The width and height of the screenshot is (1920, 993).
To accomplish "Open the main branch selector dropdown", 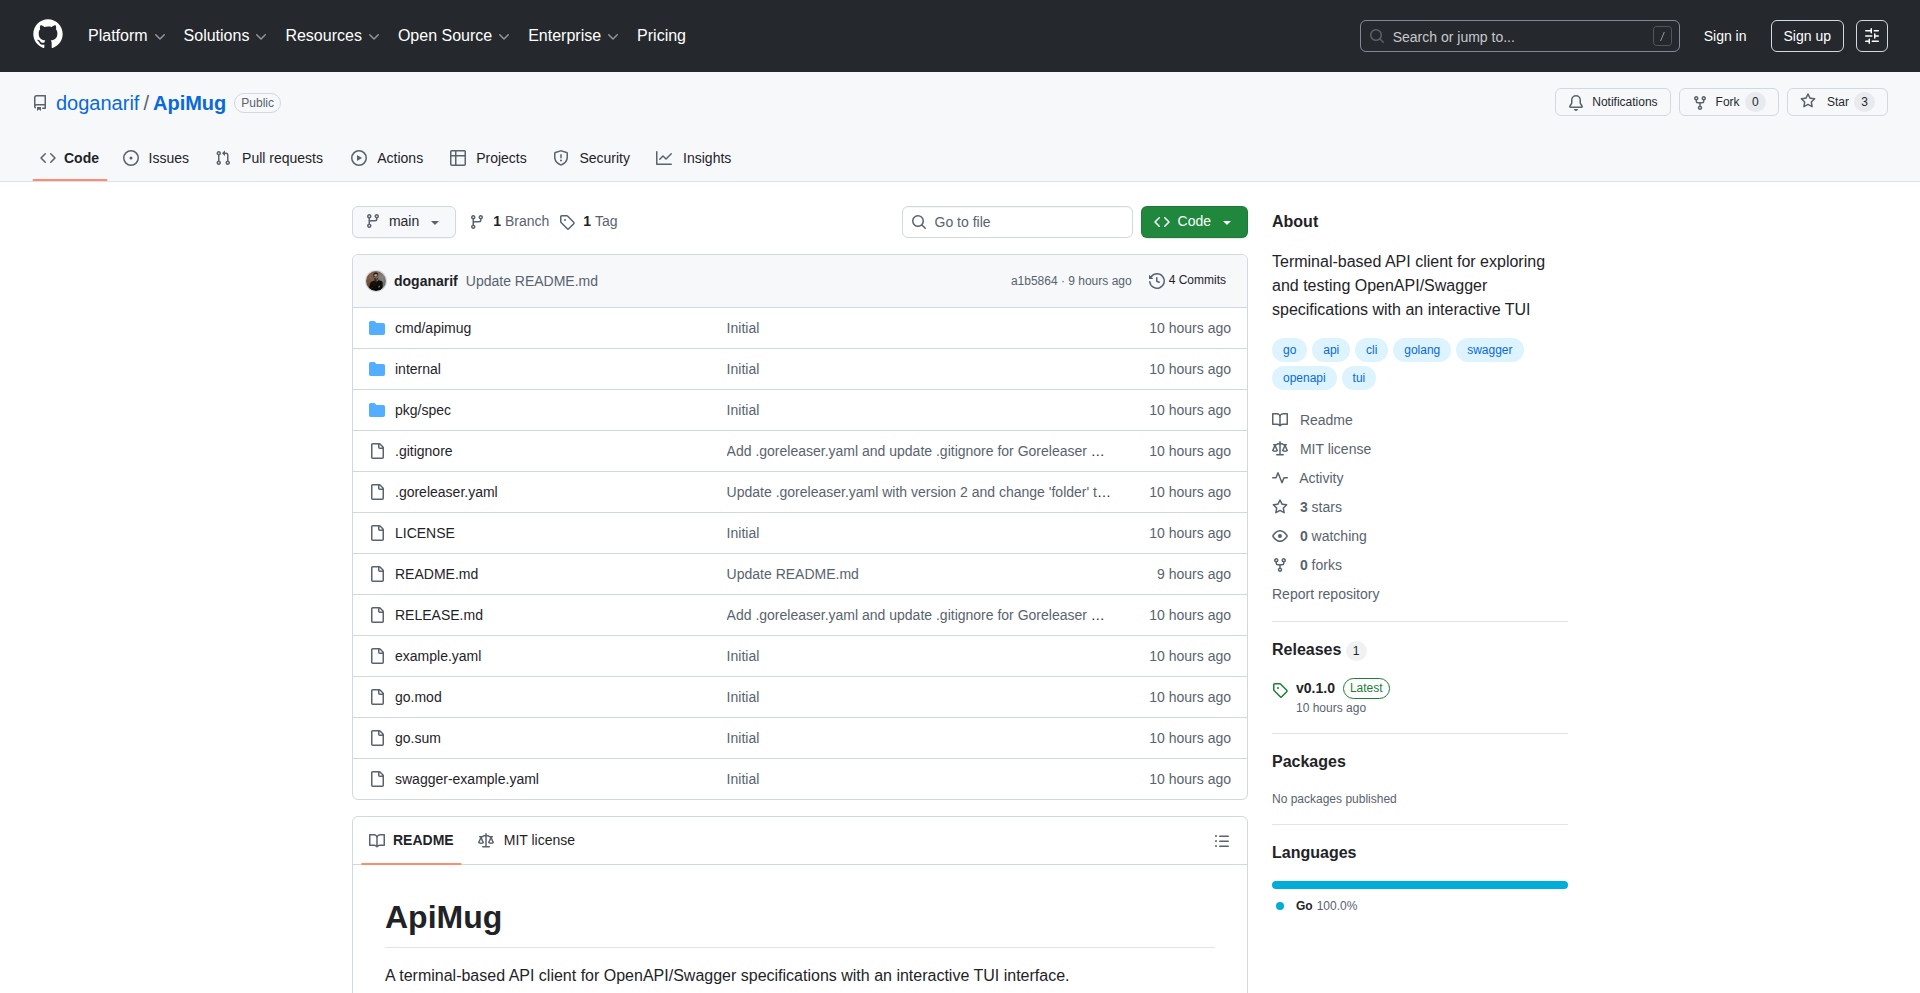I will pos(403,222).
